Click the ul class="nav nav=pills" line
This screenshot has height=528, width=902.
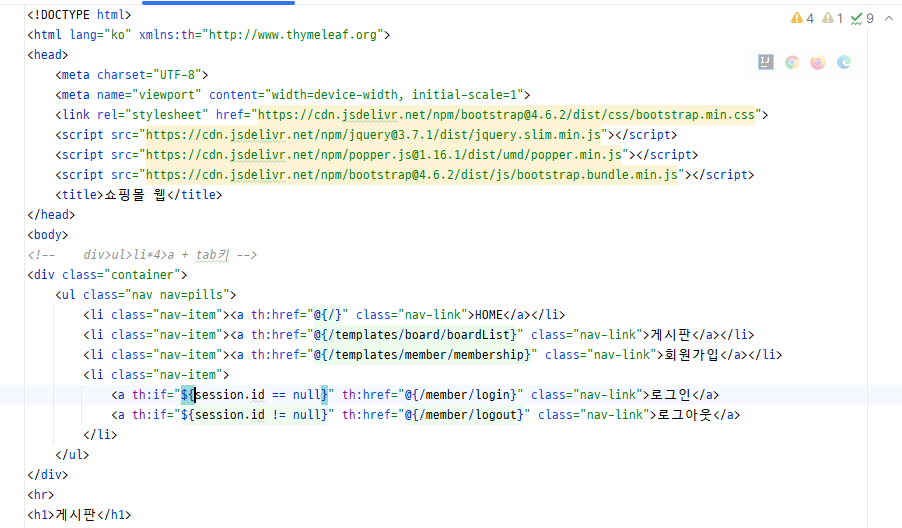[146, 295]
